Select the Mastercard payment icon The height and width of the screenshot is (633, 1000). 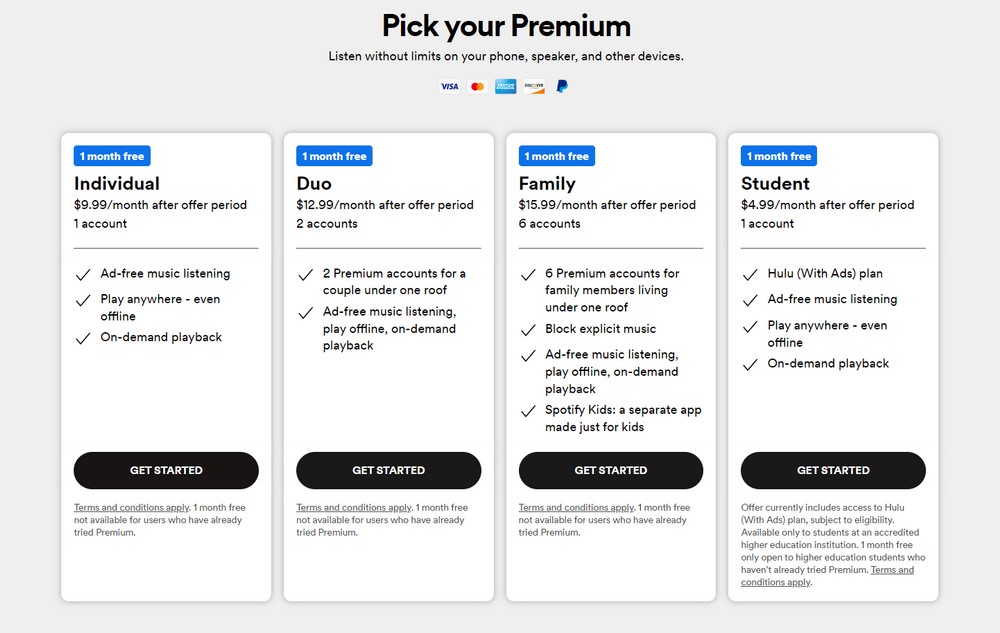click(x=477, y=86)
